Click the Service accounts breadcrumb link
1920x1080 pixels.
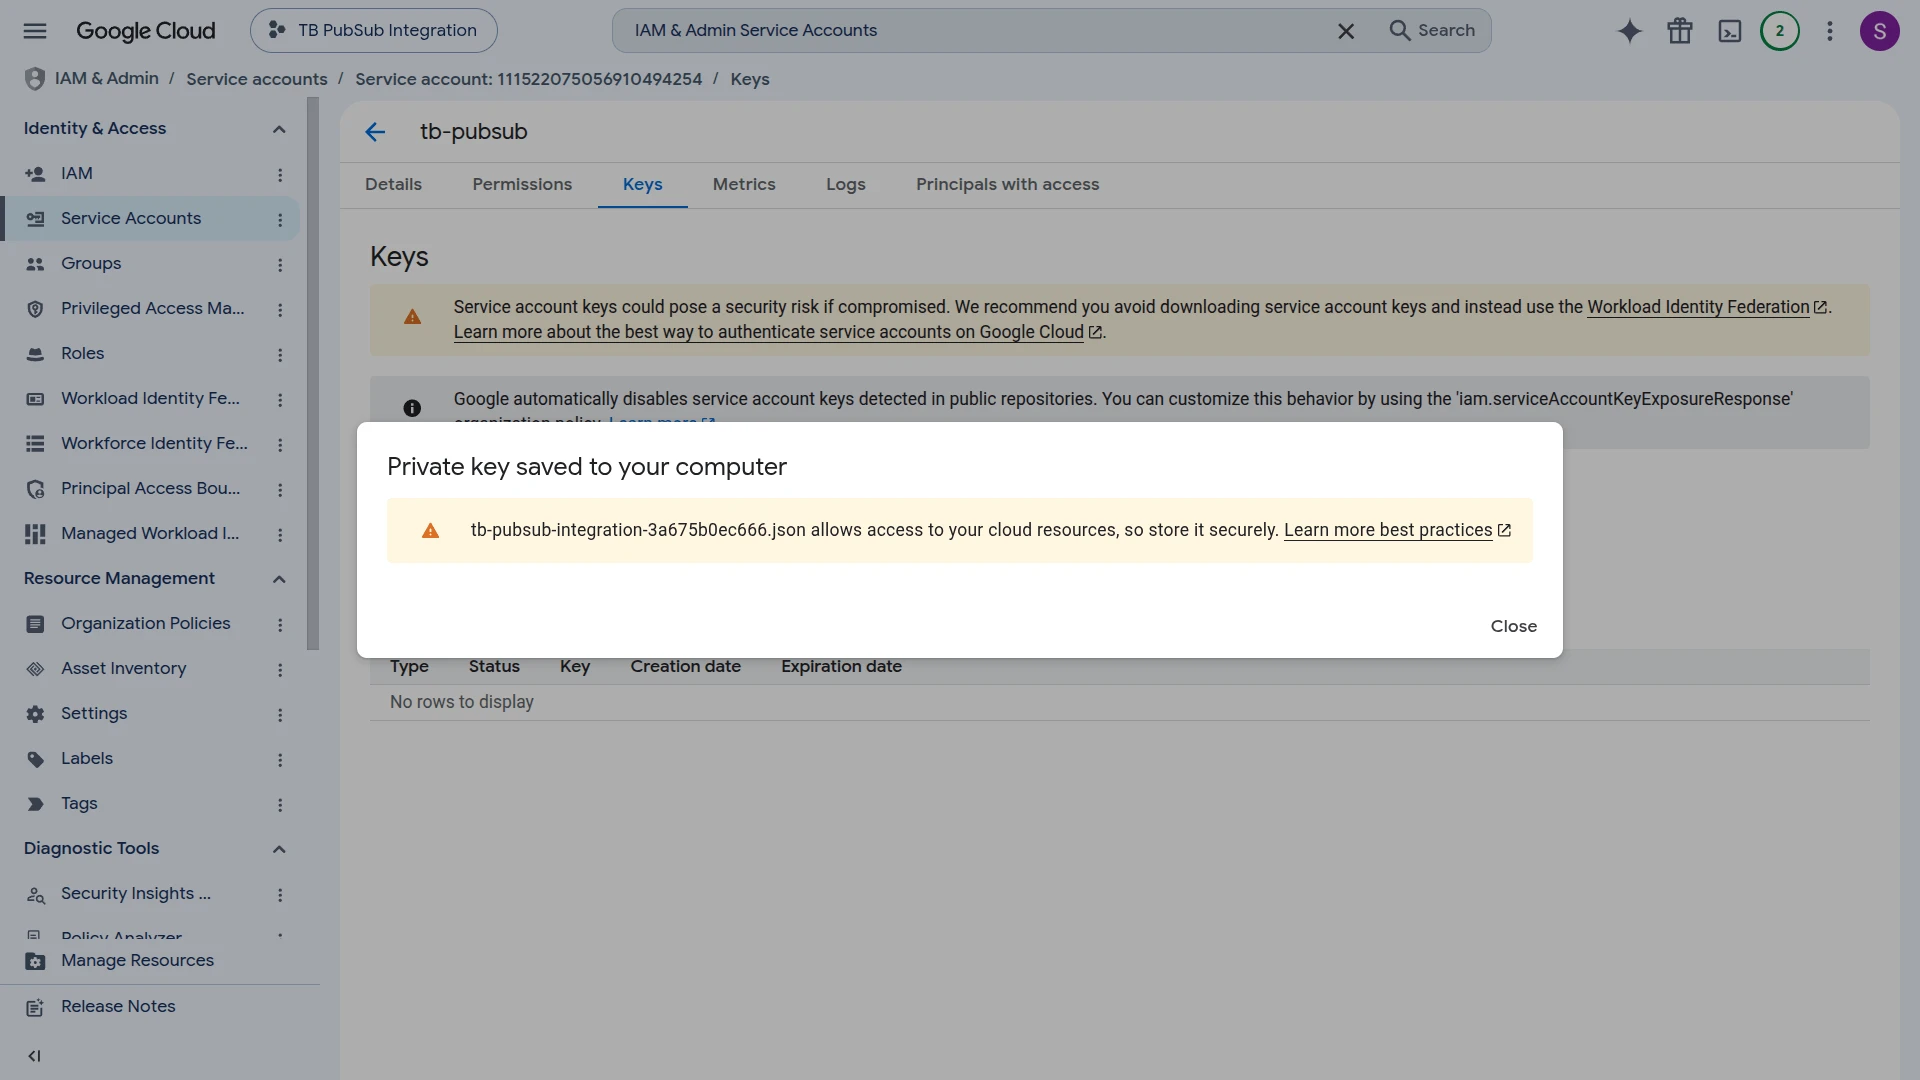256,79
